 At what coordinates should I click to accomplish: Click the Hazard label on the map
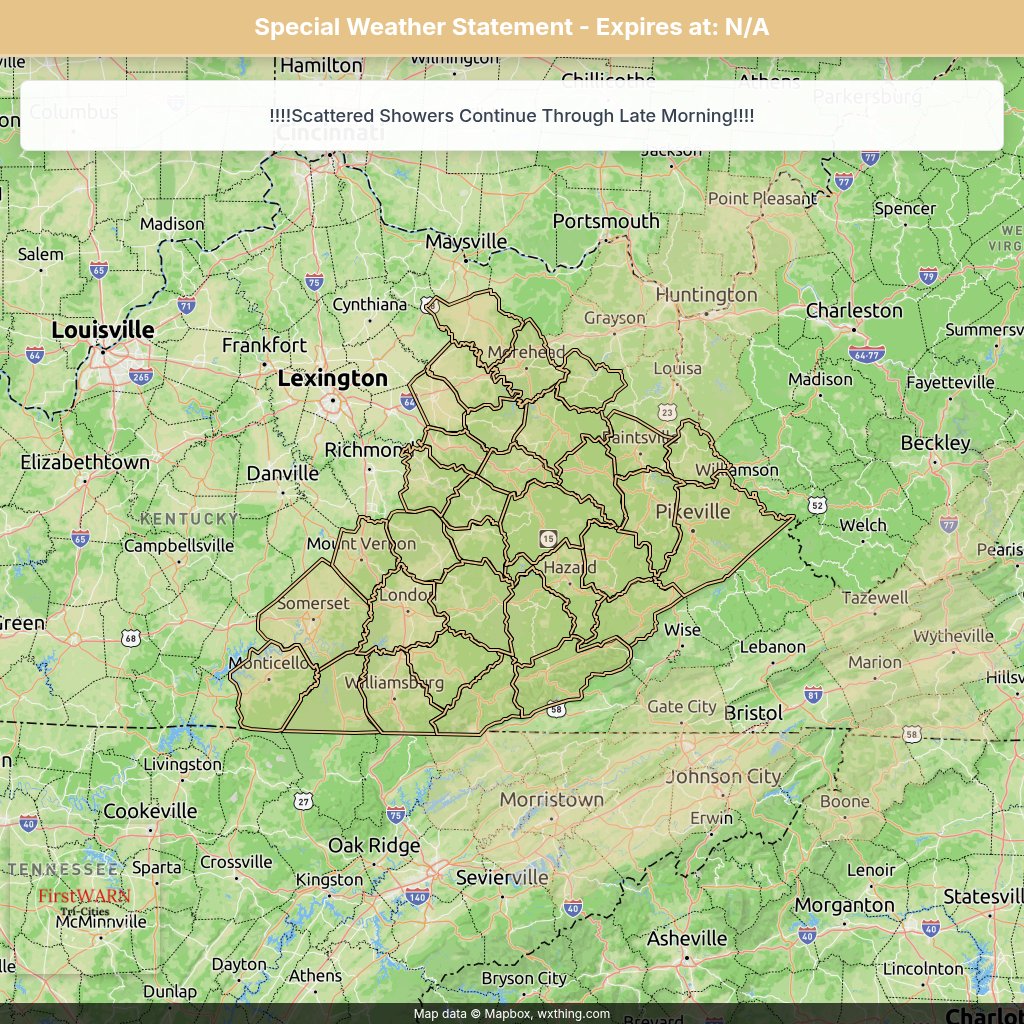tap(569, 567)
